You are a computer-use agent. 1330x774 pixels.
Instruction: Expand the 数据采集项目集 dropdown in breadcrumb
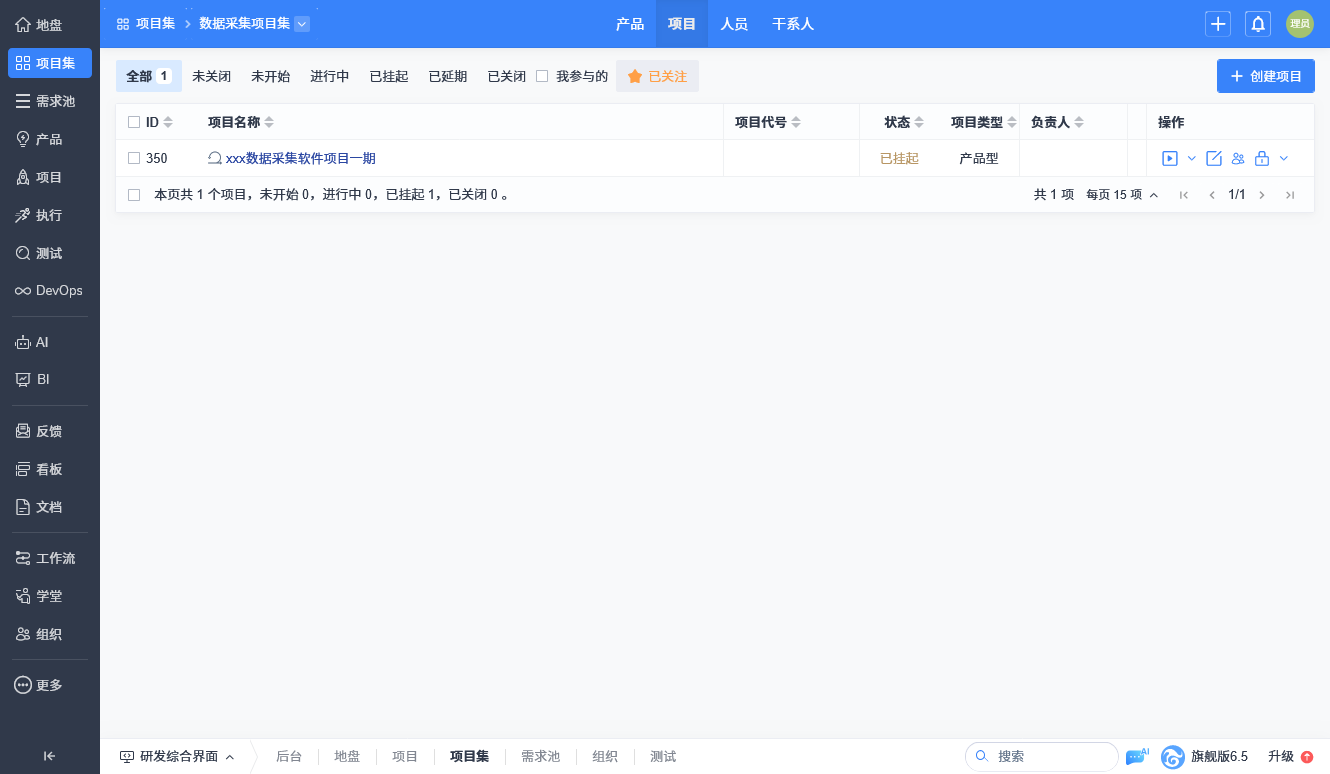(302, 24)
